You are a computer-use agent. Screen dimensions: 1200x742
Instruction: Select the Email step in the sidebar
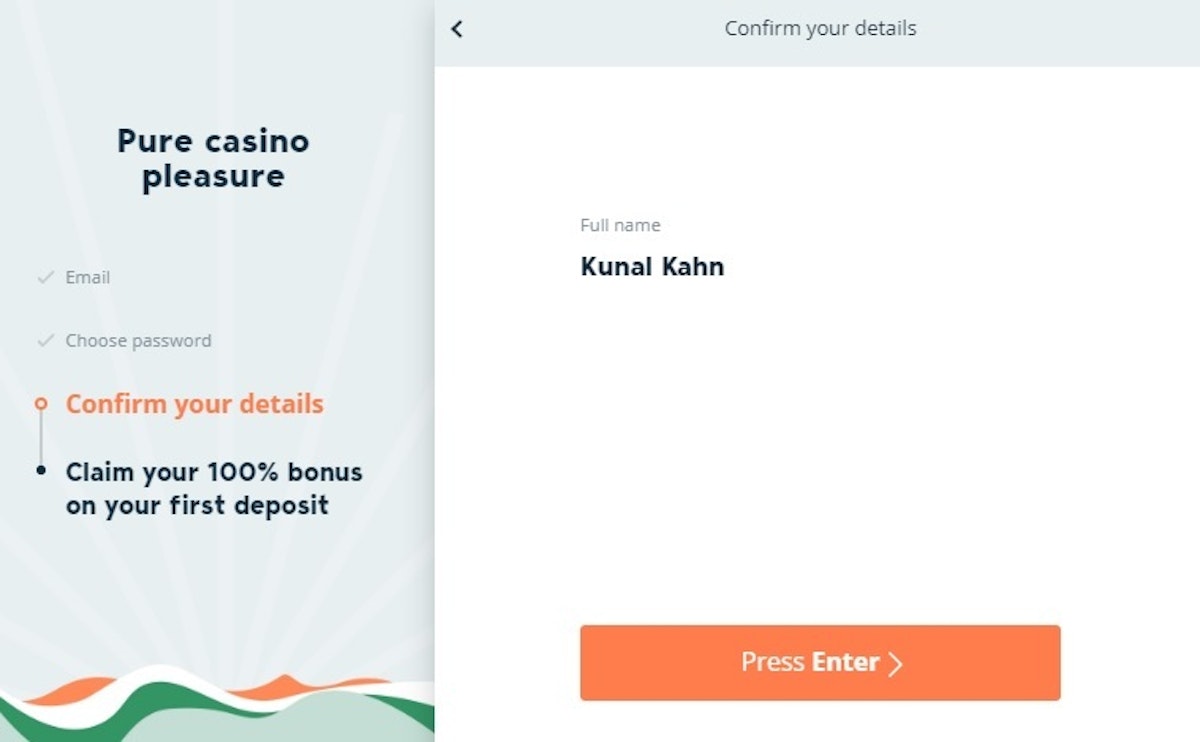88,277
